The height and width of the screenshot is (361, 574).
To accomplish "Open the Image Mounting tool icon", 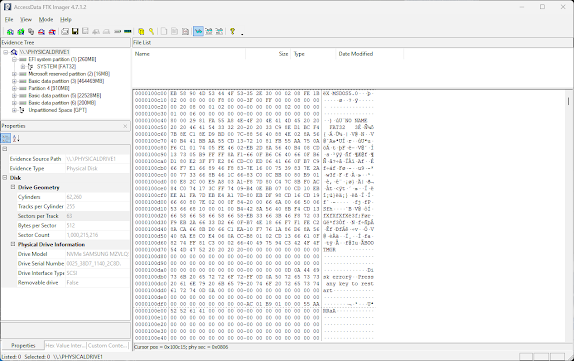I will tap(31, 31).
